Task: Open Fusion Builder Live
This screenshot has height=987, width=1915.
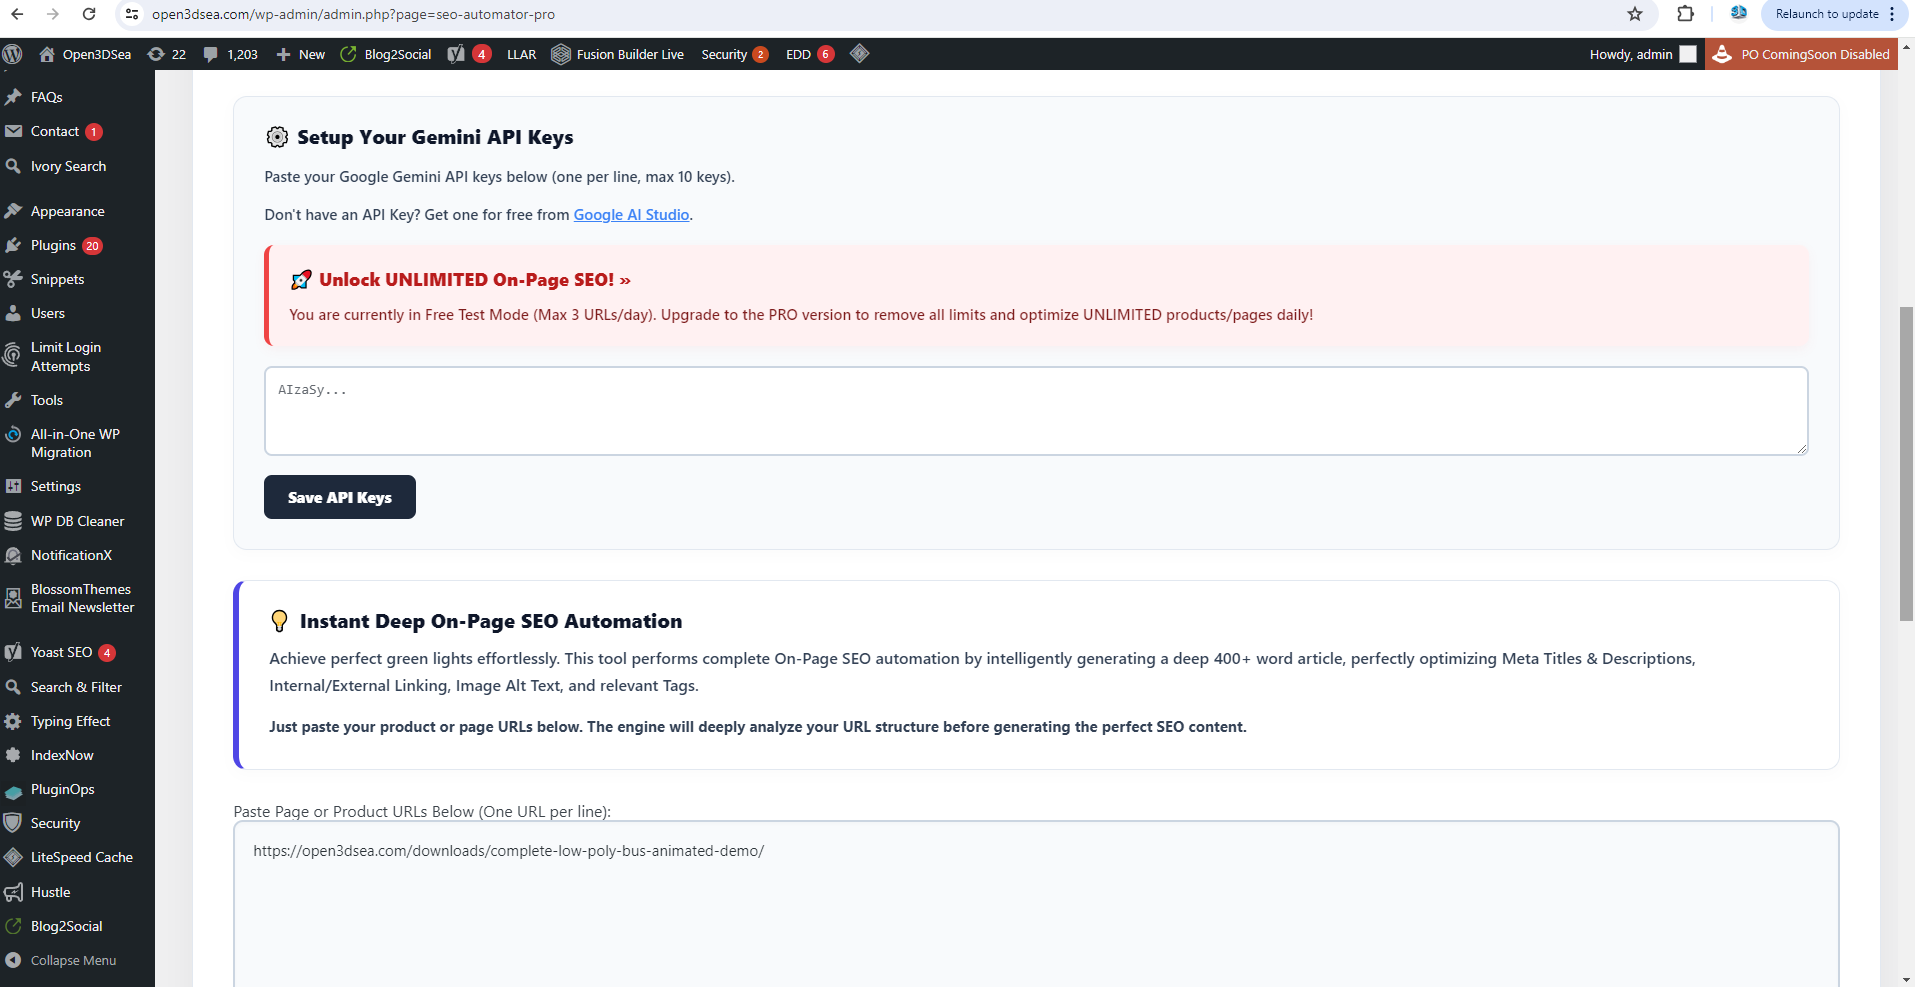Action: click(x=617, y=54)
